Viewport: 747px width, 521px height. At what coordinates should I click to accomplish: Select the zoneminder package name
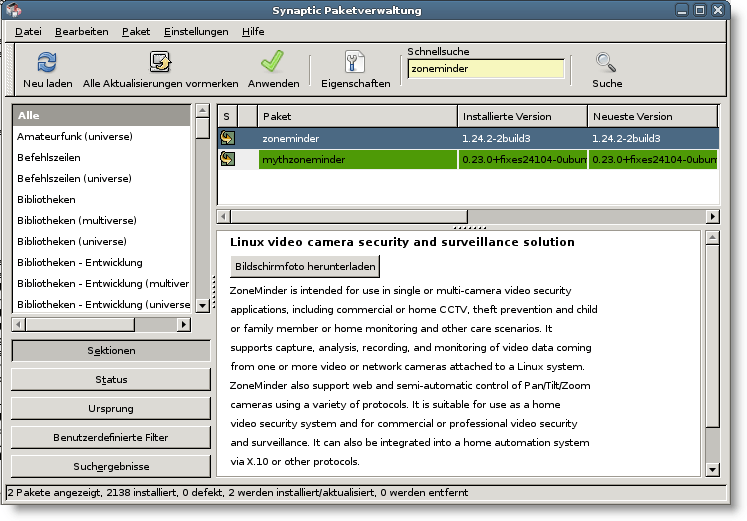point(291,139)
